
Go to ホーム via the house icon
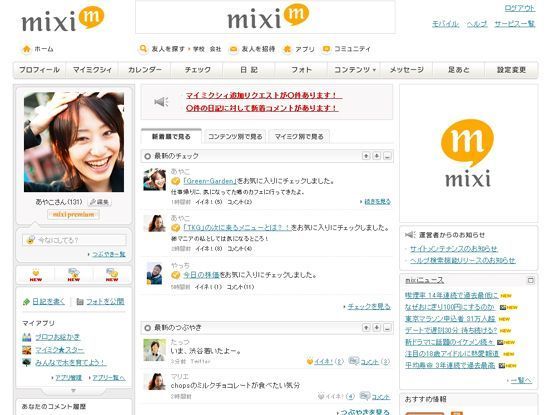click(x=27, y=49)
